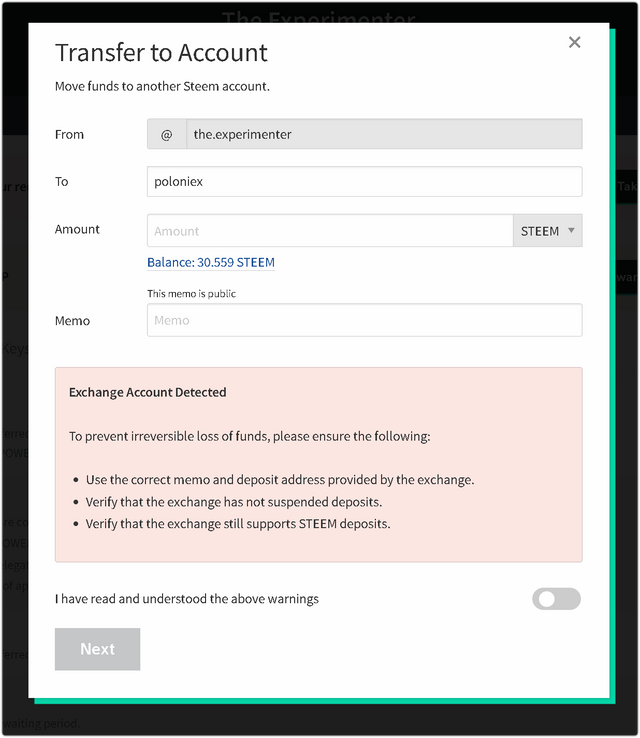Image resolution: width=640 pixels, height=738 pixels.
Task: Click the 'I have read and understood' label
Action: [x=187, y=599]
